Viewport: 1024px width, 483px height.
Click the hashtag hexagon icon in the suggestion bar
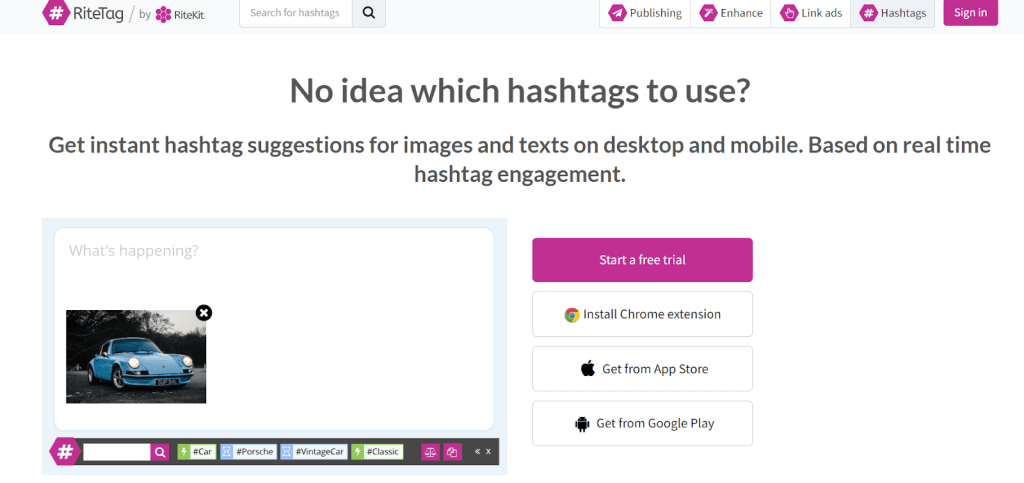click(65, 452)
